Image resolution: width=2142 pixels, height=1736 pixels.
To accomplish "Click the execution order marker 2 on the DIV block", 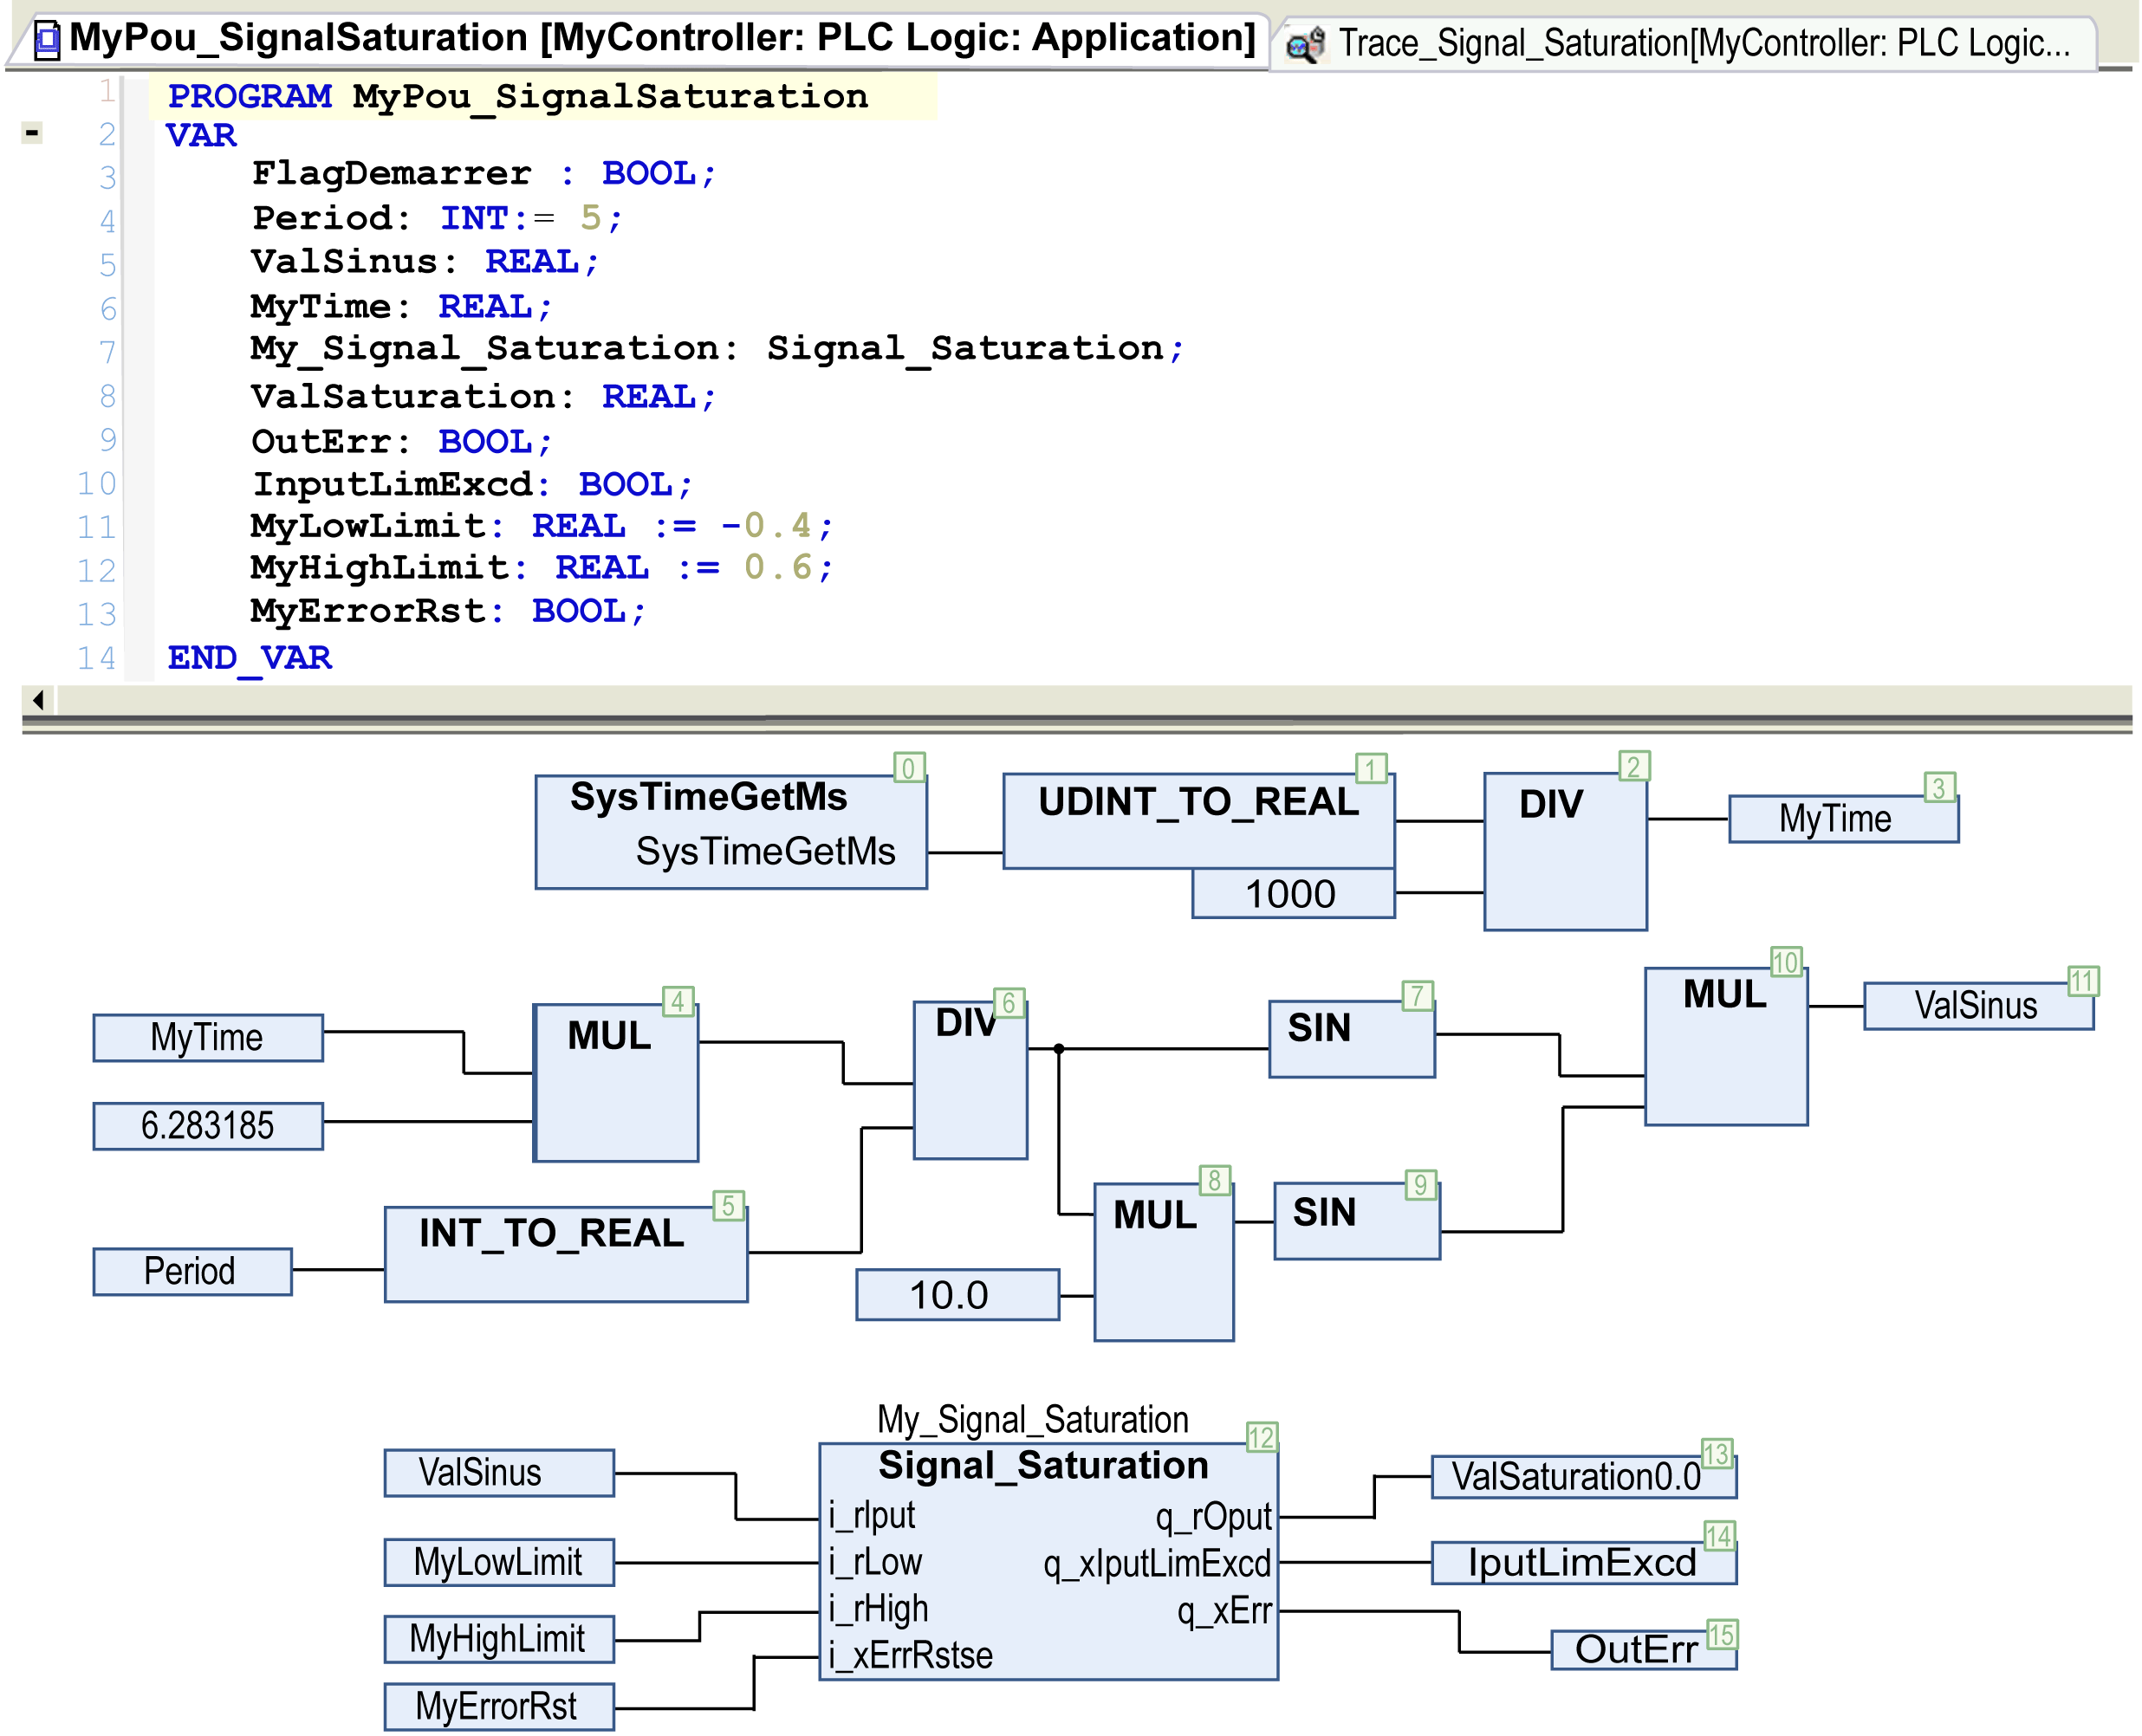I will pos(1634,766).
